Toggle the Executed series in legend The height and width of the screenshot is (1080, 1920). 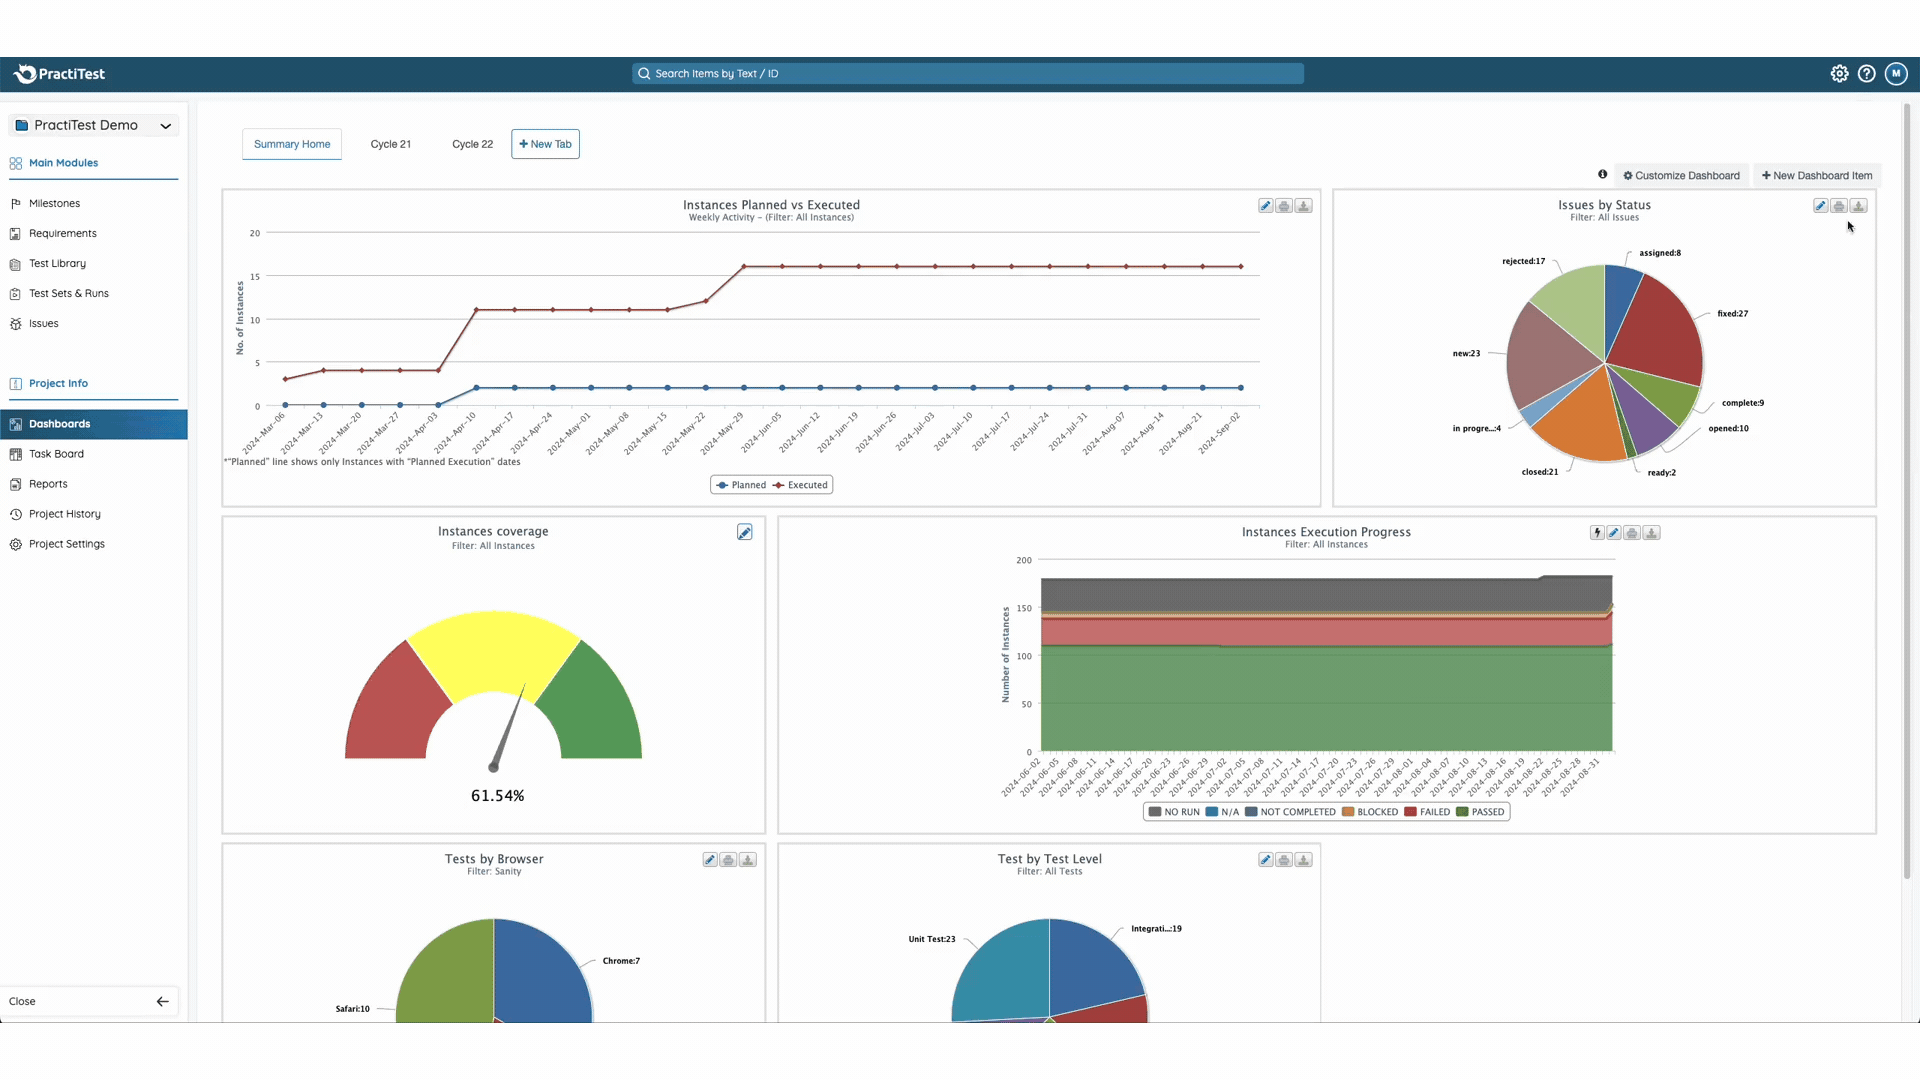800,485
